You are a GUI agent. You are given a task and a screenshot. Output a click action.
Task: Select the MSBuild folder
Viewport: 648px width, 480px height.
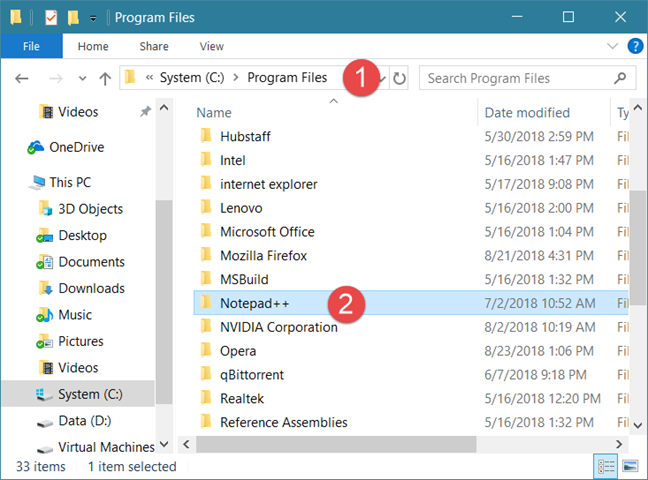click(411, 279)
